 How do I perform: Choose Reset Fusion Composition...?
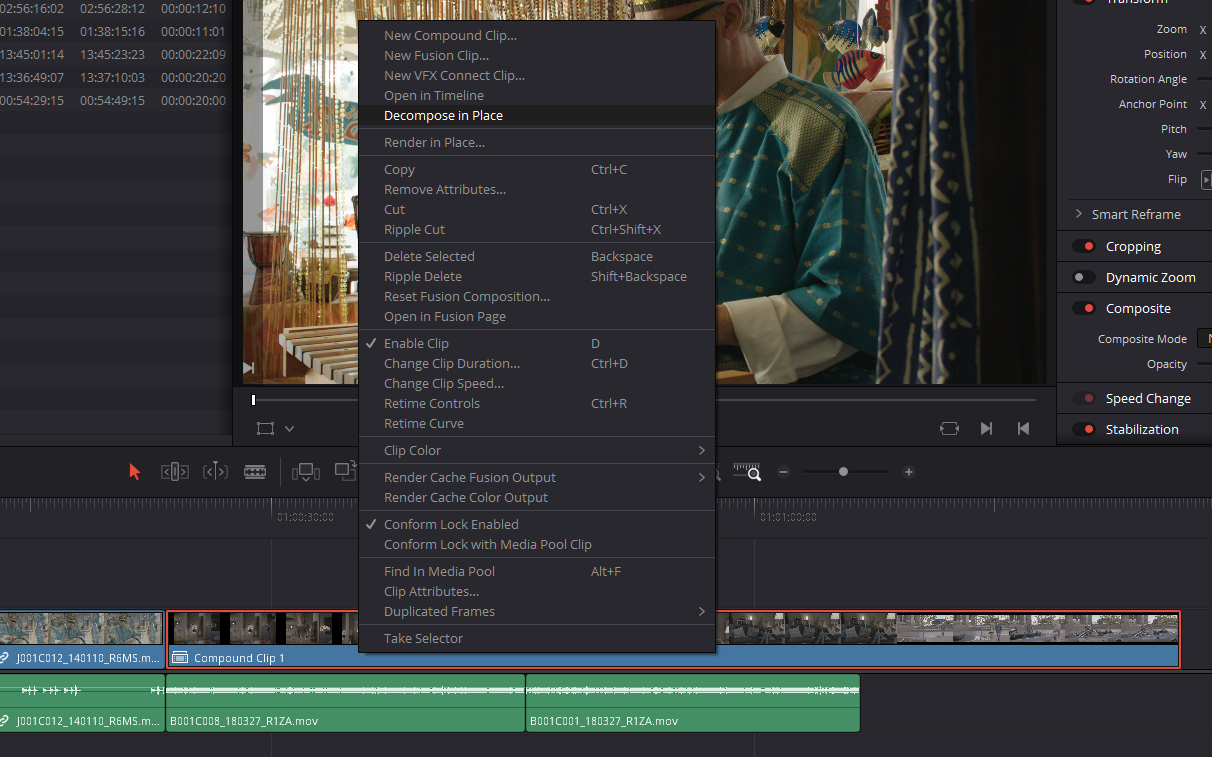pos(537,296)
